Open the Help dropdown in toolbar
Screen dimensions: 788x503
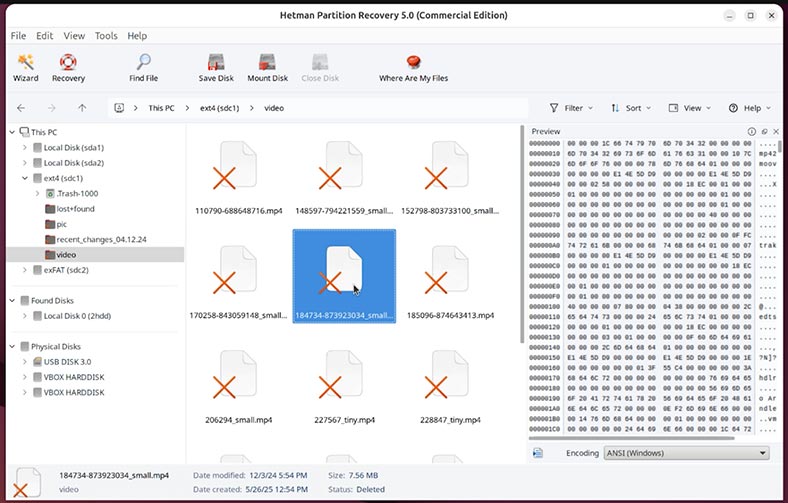pyautogui.click(x=750, y=108)
